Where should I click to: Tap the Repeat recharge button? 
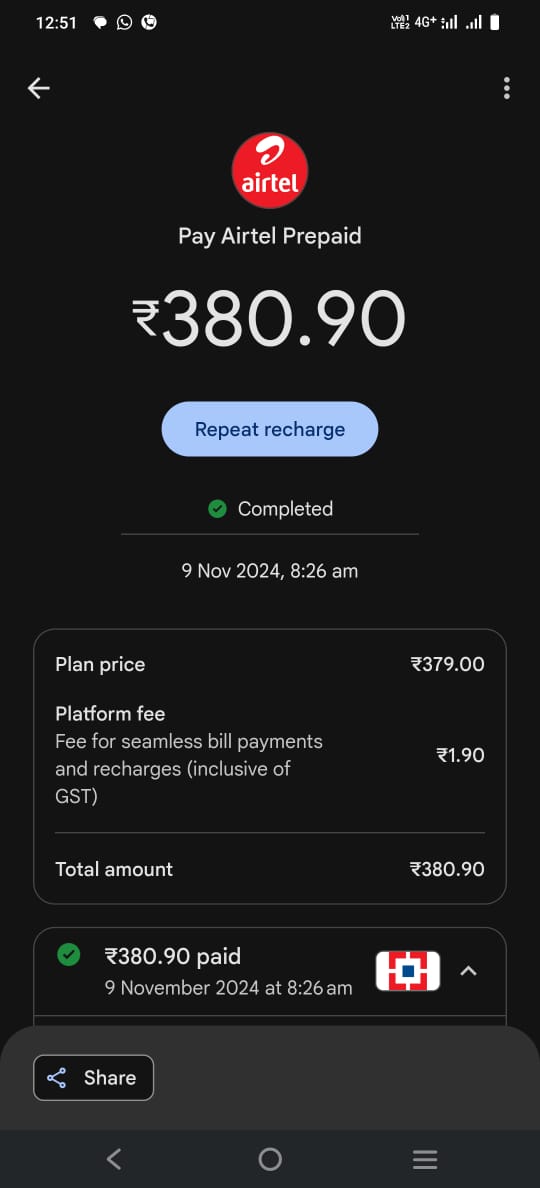270,429
